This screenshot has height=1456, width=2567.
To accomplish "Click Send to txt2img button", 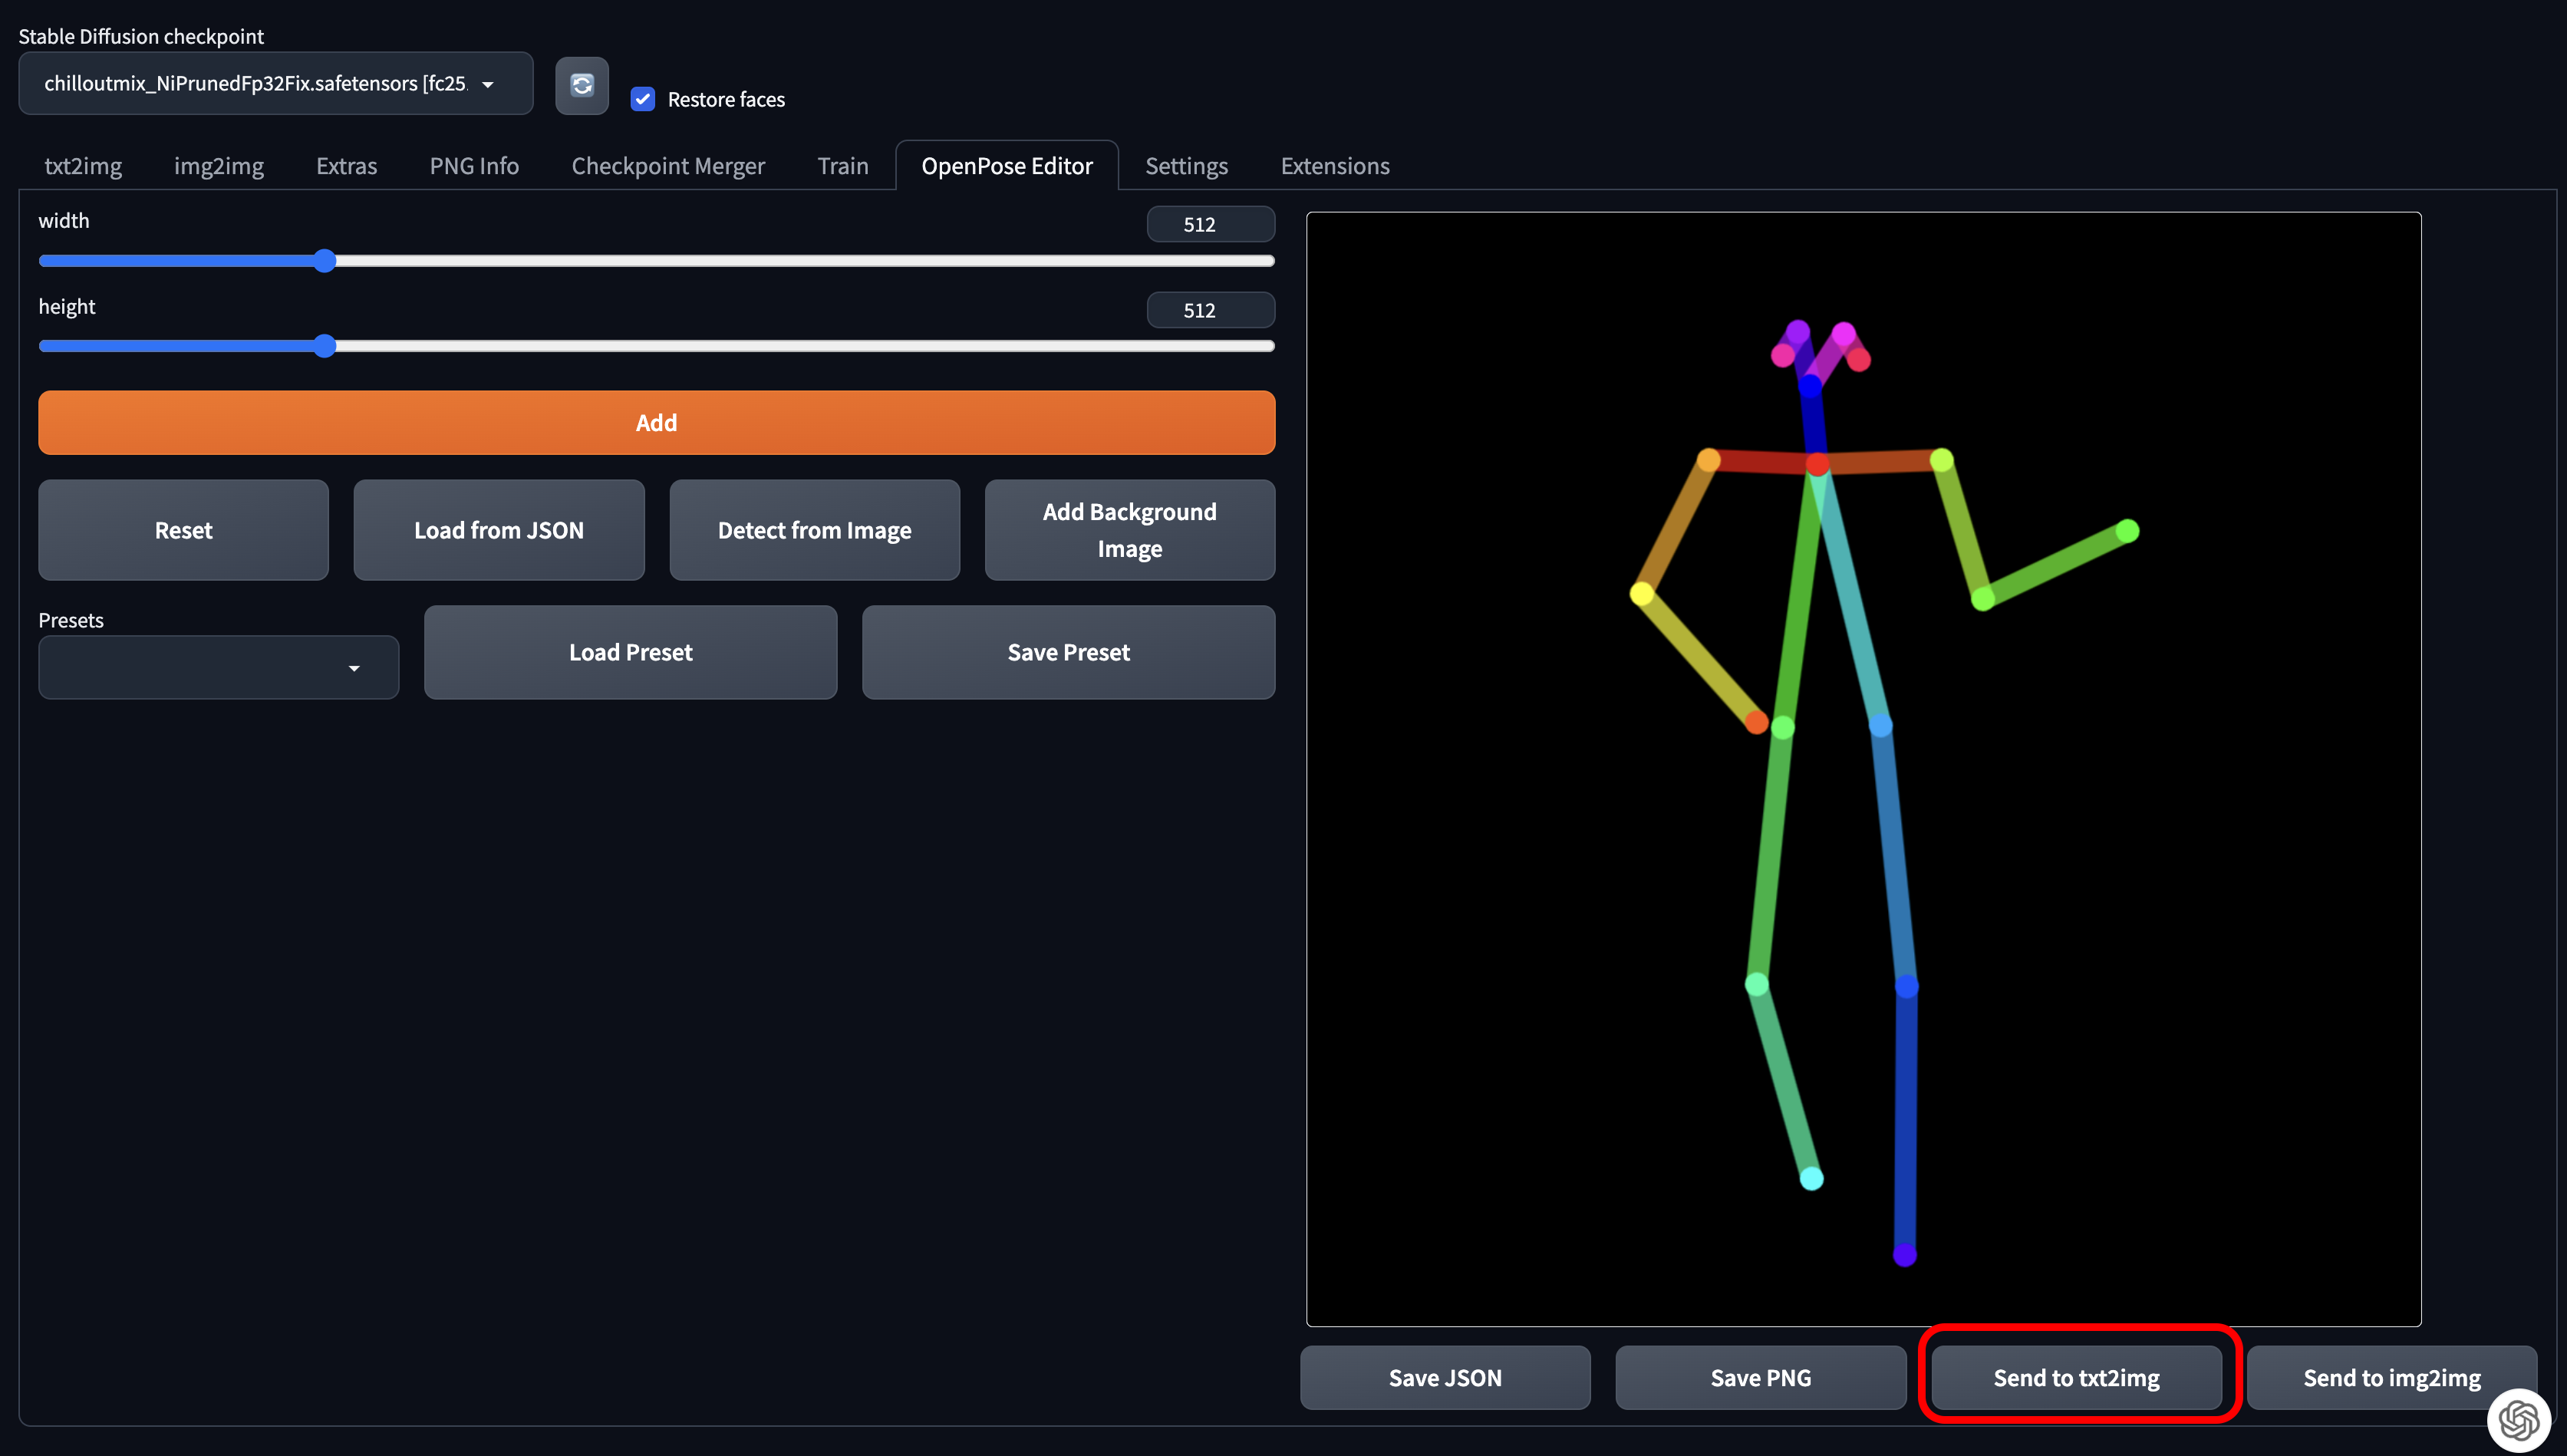I will [2076, 1377].
